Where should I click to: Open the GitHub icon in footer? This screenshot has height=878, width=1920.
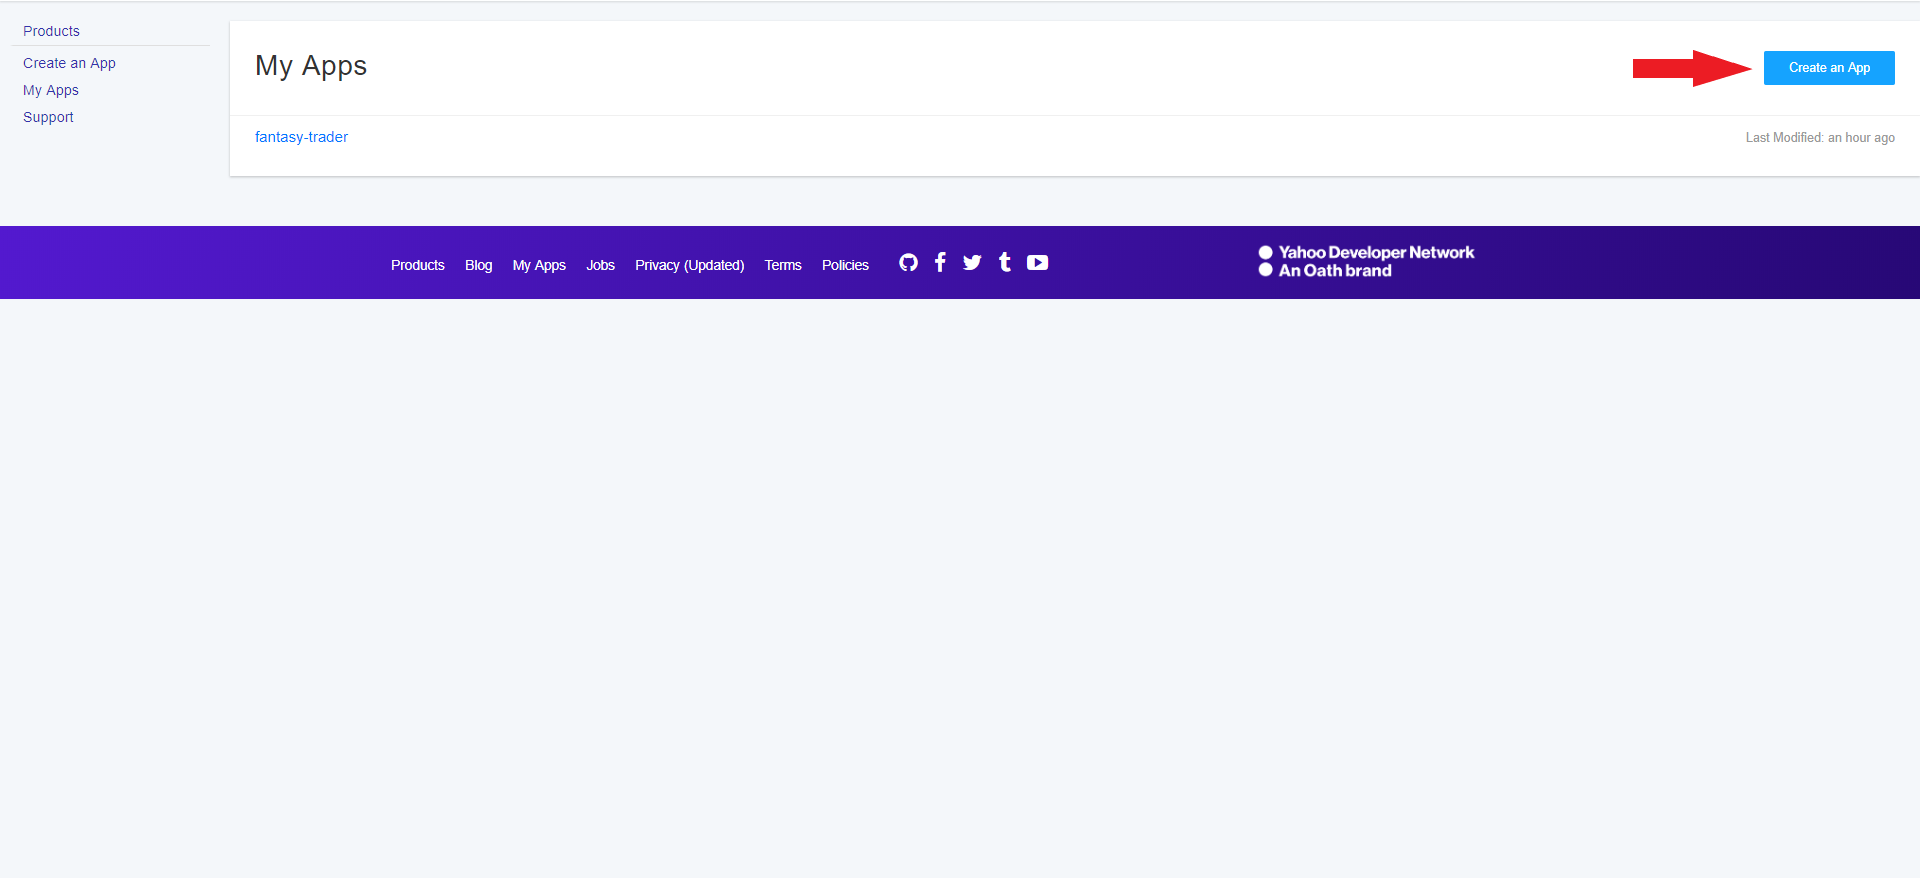pyautogui.click(x=908, y=263)
